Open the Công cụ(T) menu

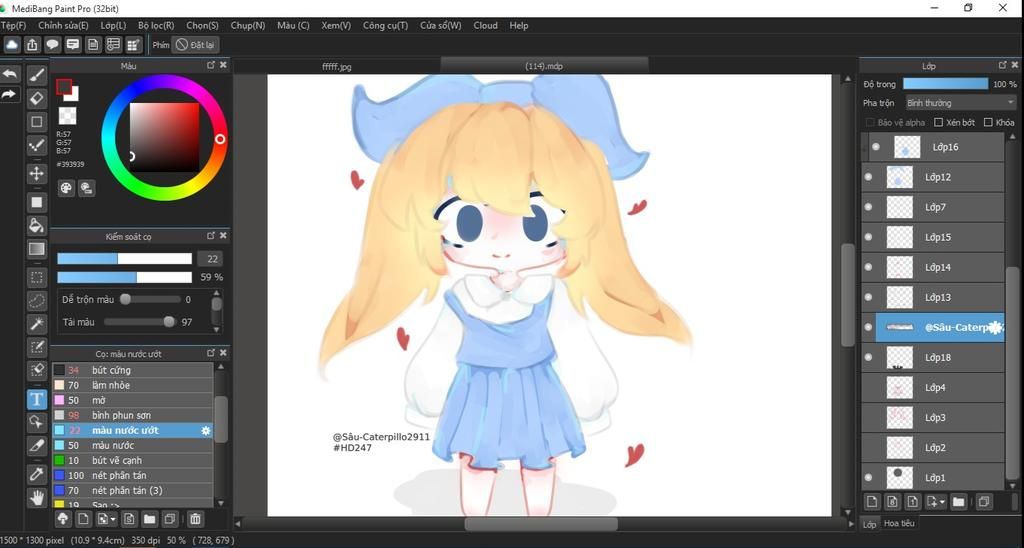(x=385, y=25)
